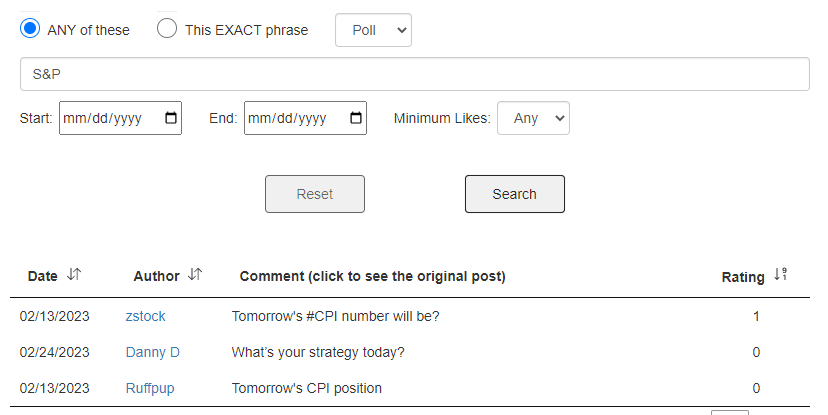The height and width of the screenshot is (415, 828).
Task: Open End date calendar picker icon
Action: [356, 118]
